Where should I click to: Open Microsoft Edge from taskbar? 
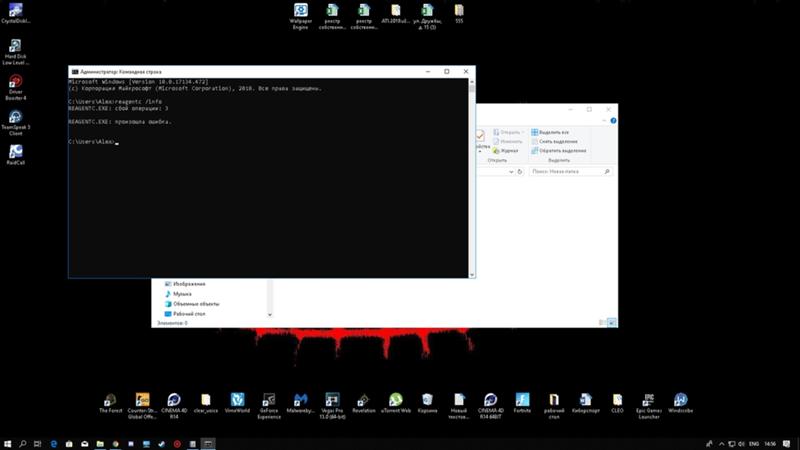tap(54, 444)
